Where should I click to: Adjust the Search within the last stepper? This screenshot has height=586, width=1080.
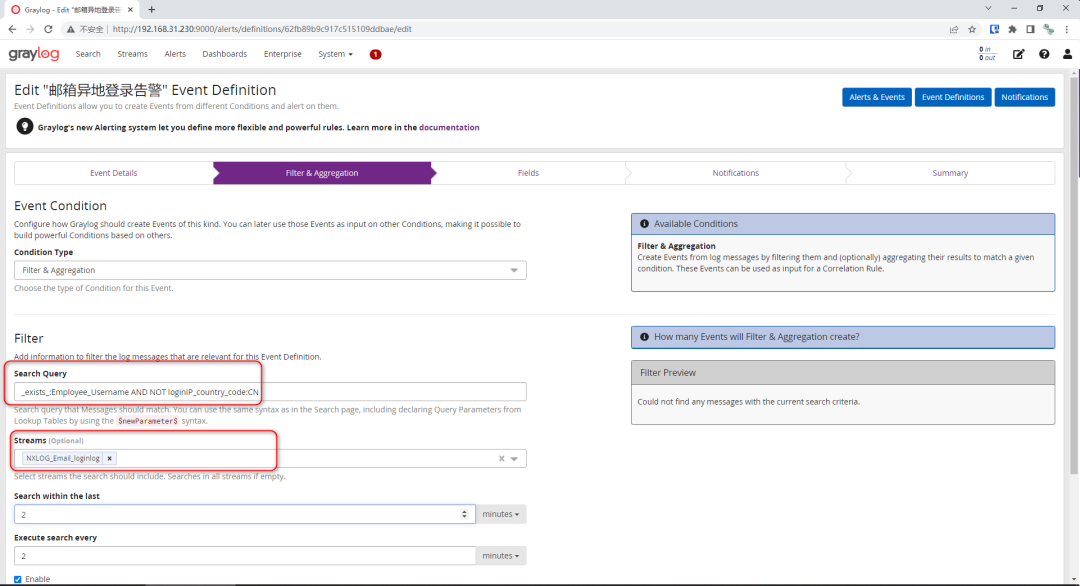464,514
